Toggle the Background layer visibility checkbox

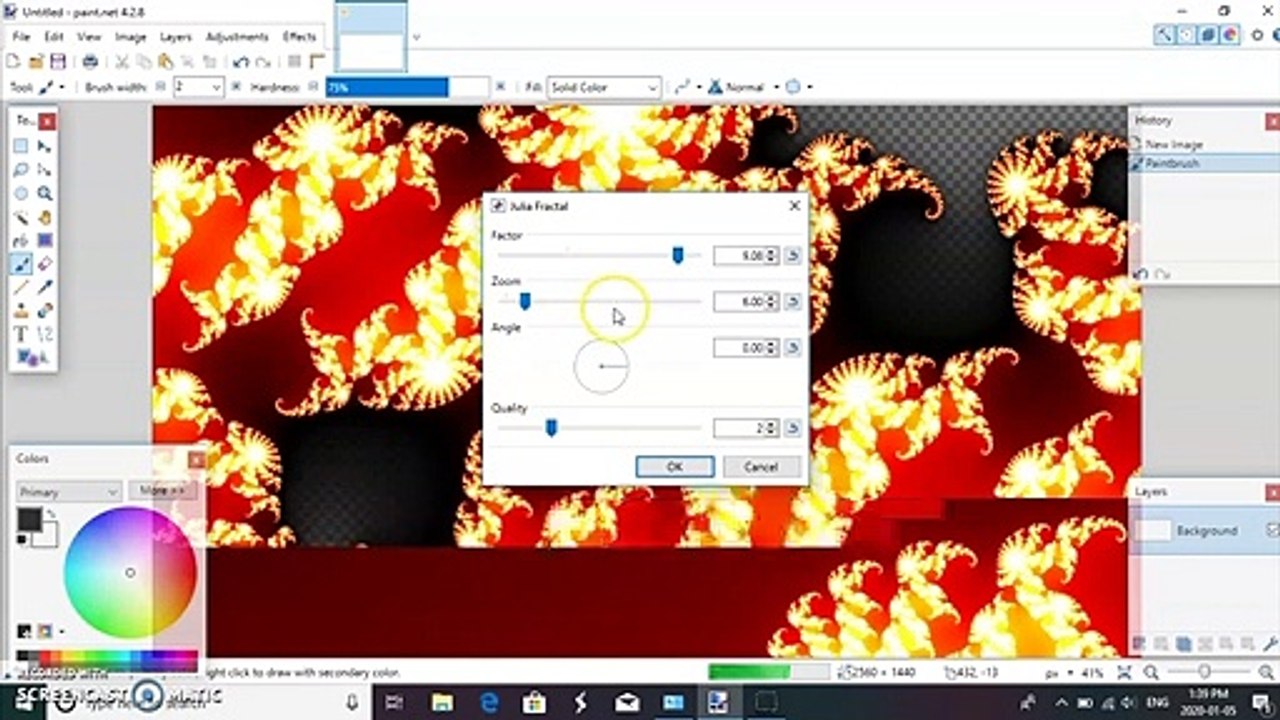point(1272,530)
